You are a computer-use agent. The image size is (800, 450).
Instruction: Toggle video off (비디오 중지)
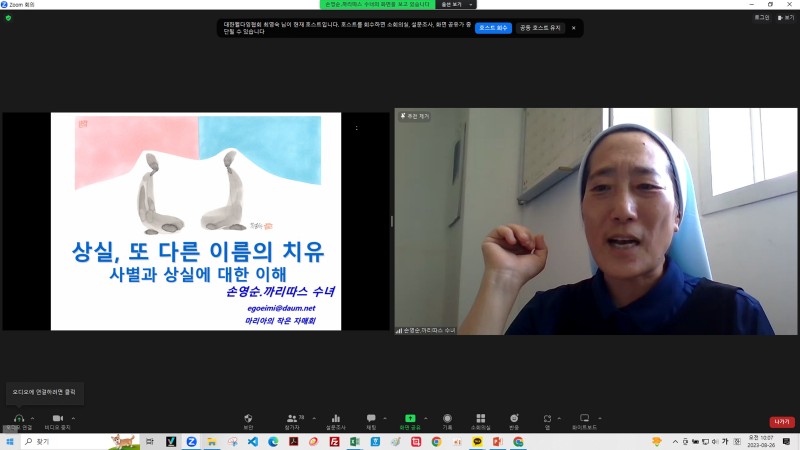(59, 418)
